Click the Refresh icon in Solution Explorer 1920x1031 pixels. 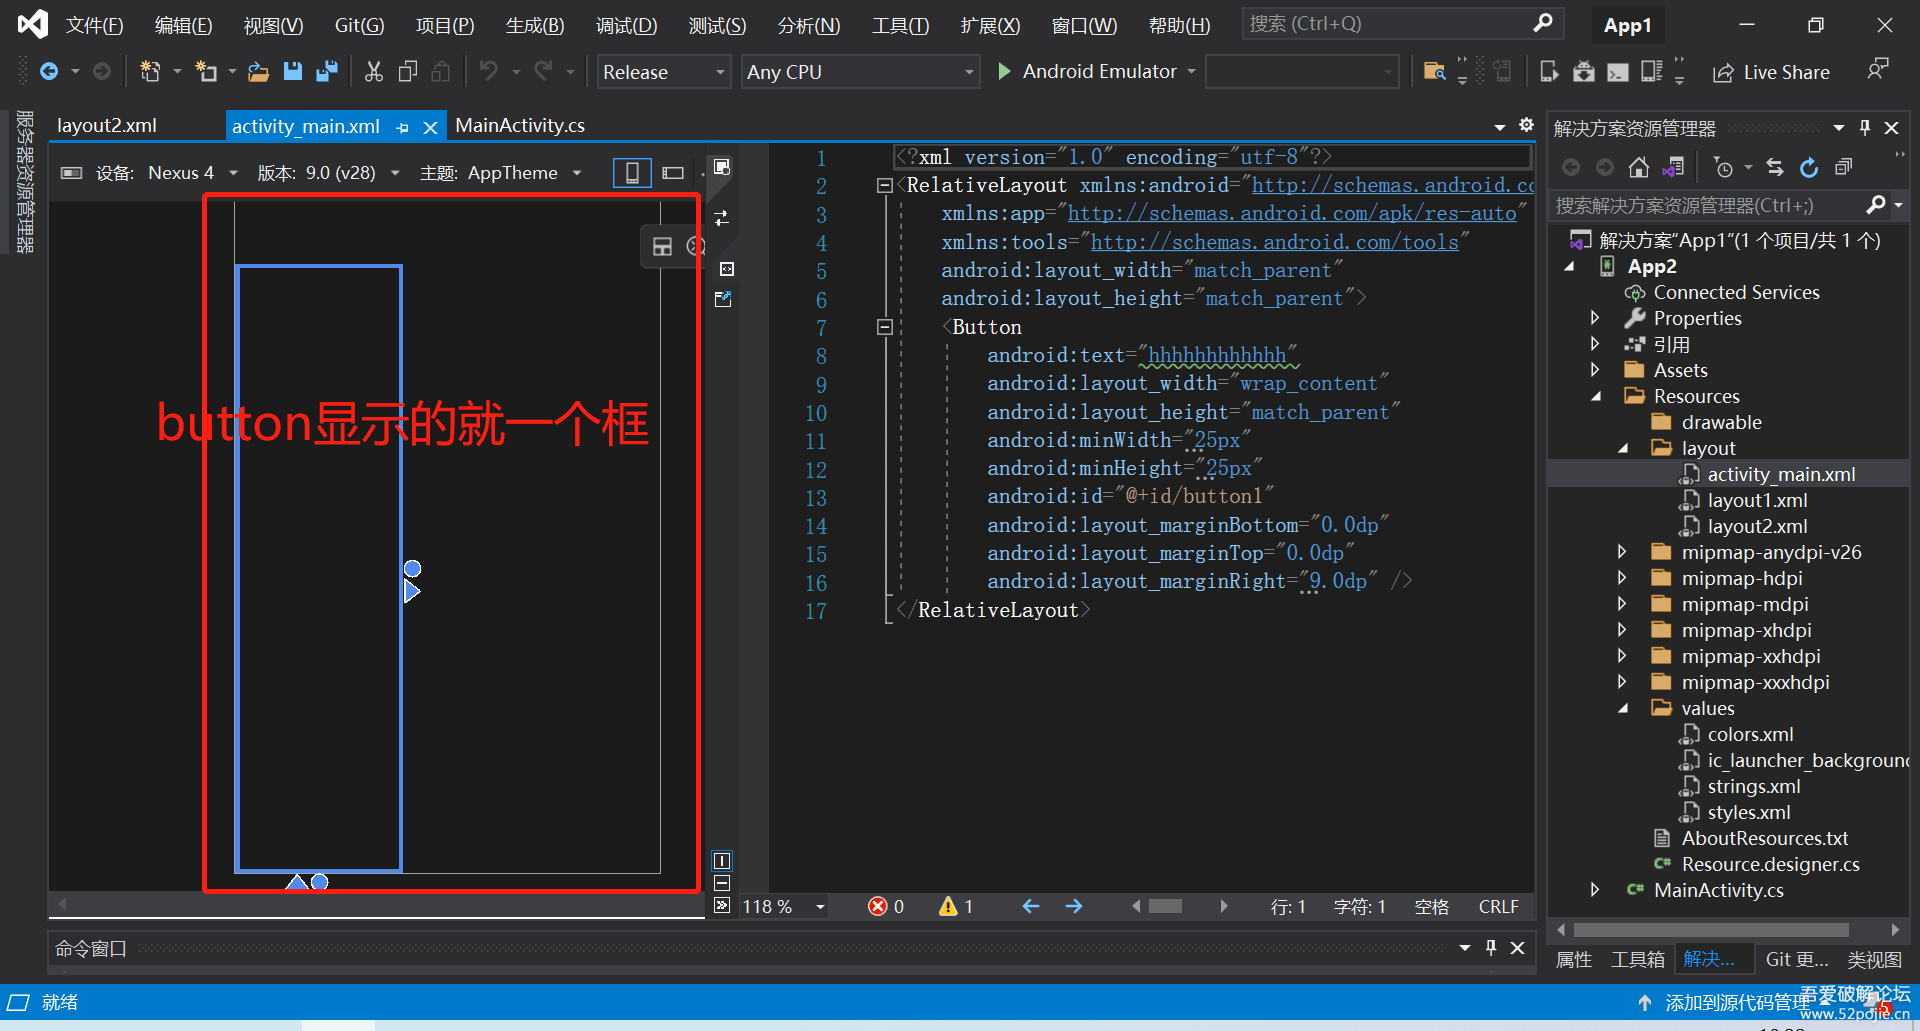(1809, 167)
